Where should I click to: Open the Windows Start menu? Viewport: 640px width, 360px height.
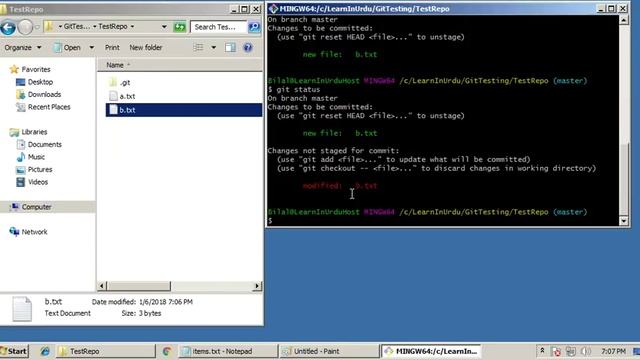point(14,351)
